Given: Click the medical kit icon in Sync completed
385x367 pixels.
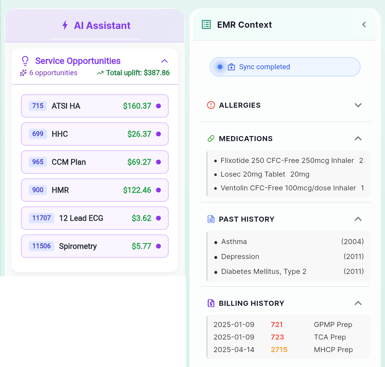Looking at the screenshot, I should tap(231, 67).
